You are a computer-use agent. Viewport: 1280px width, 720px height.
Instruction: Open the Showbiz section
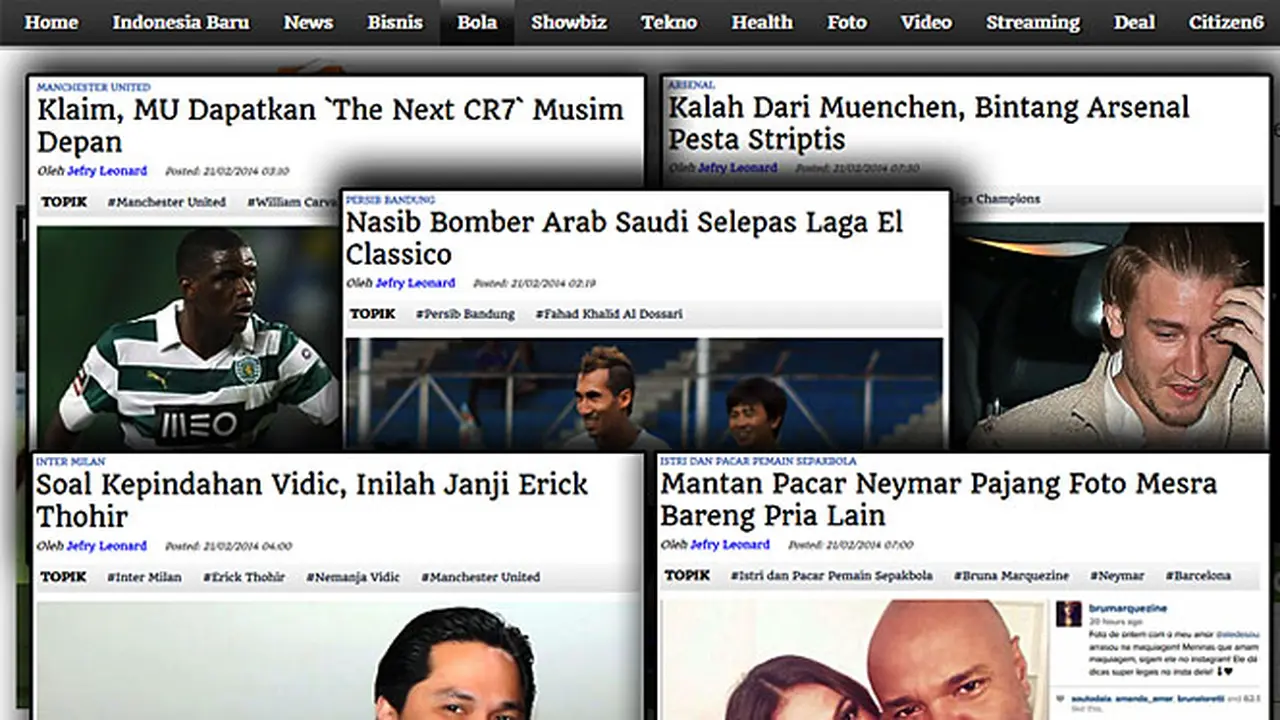coord(569,22)
